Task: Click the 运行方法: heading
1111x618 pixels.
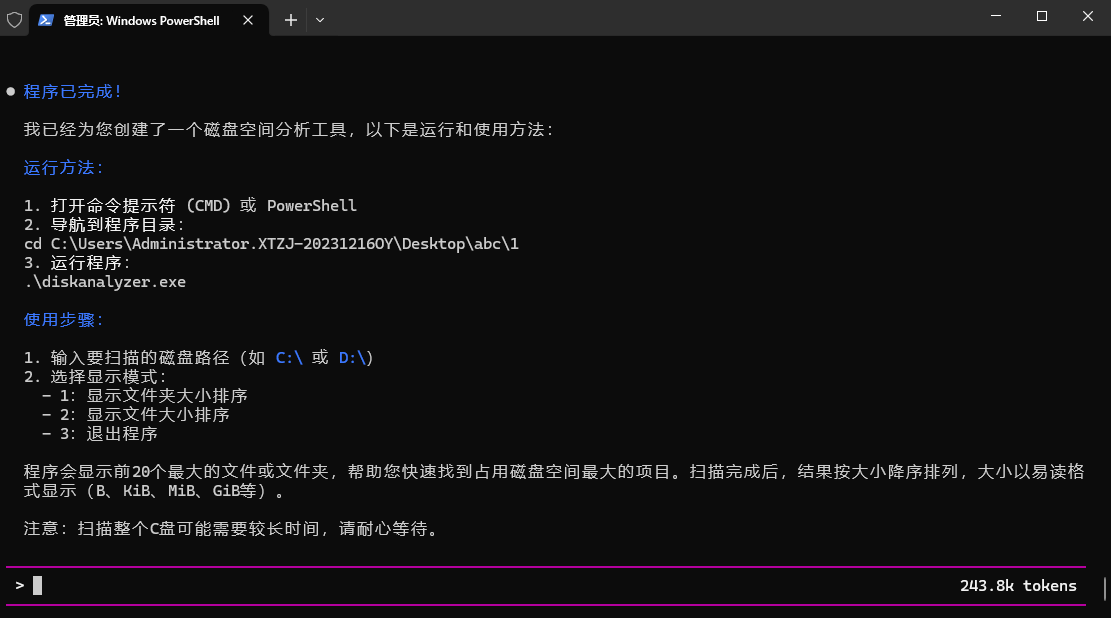Action: pos(63,167)
